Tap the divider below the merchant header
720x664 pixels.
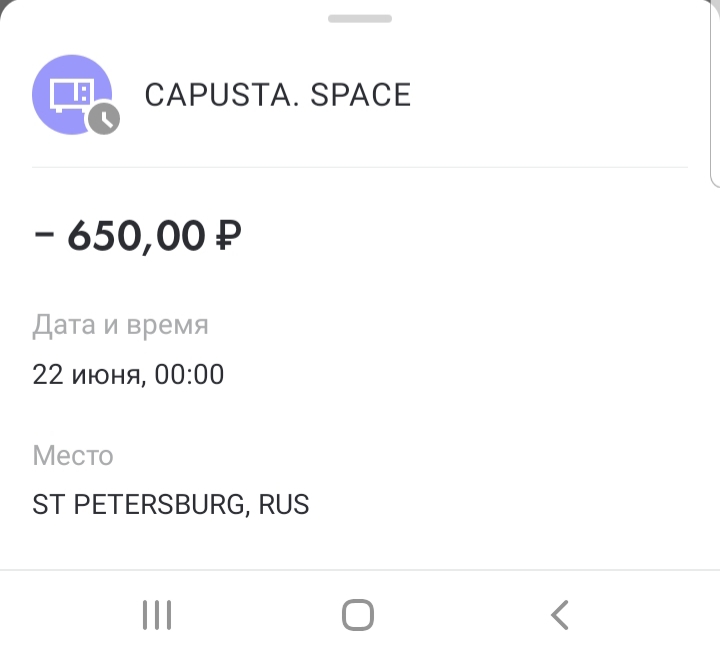[360, 168]
